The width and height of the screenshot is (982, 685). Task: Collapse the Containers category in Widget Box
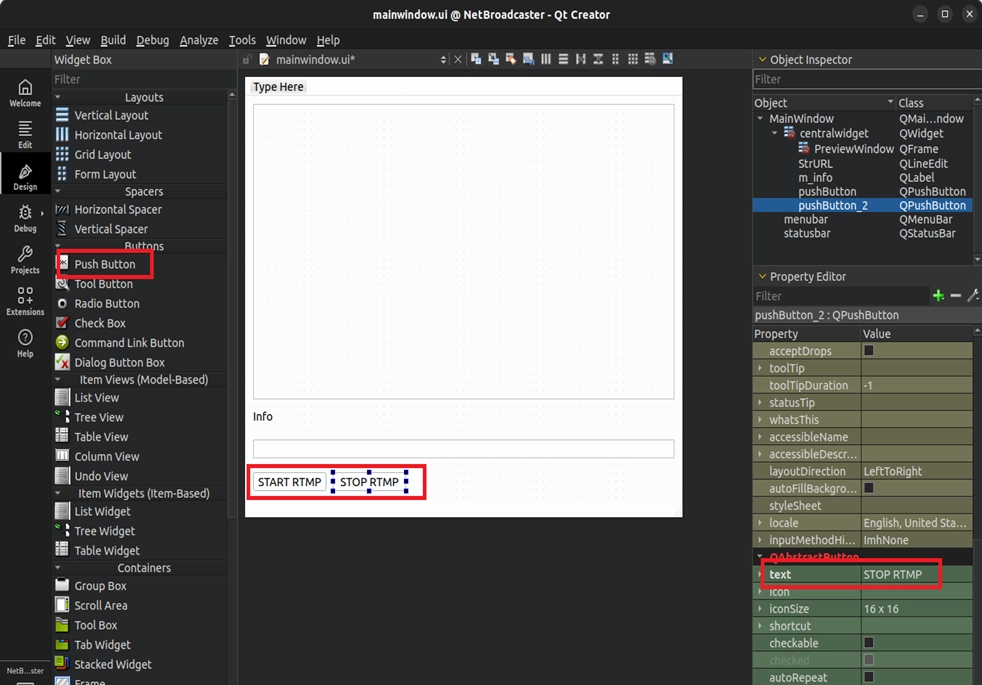(x=58, y=568)
